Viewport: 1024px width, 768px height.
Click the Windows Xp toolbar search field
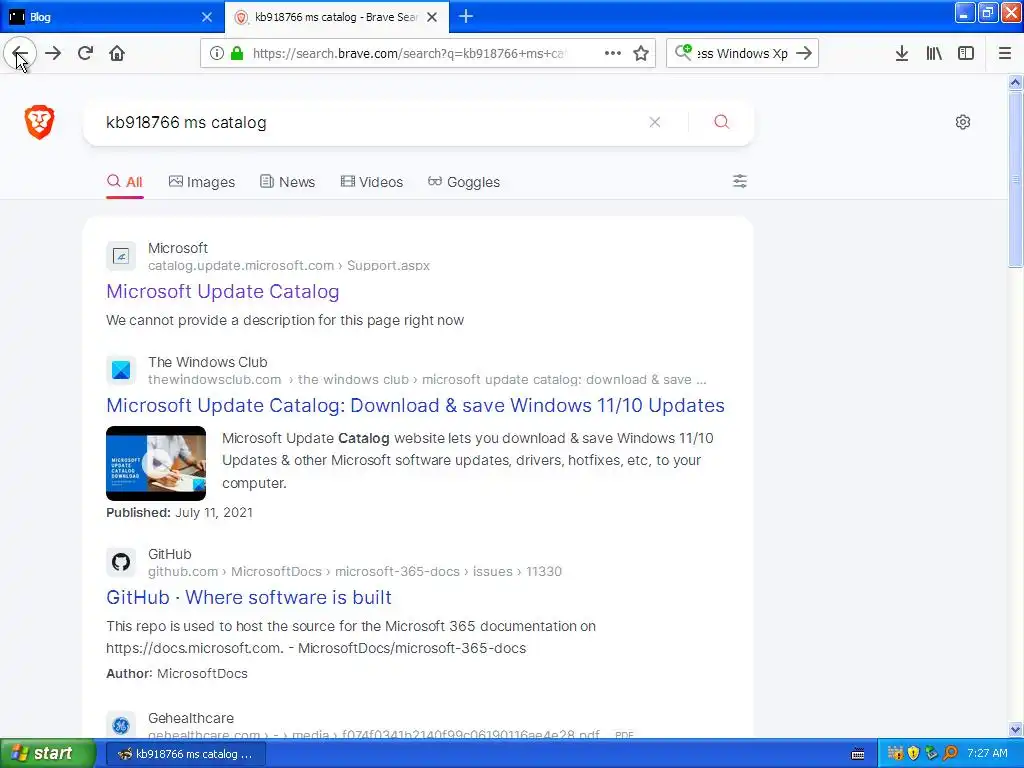coord(743,54)
